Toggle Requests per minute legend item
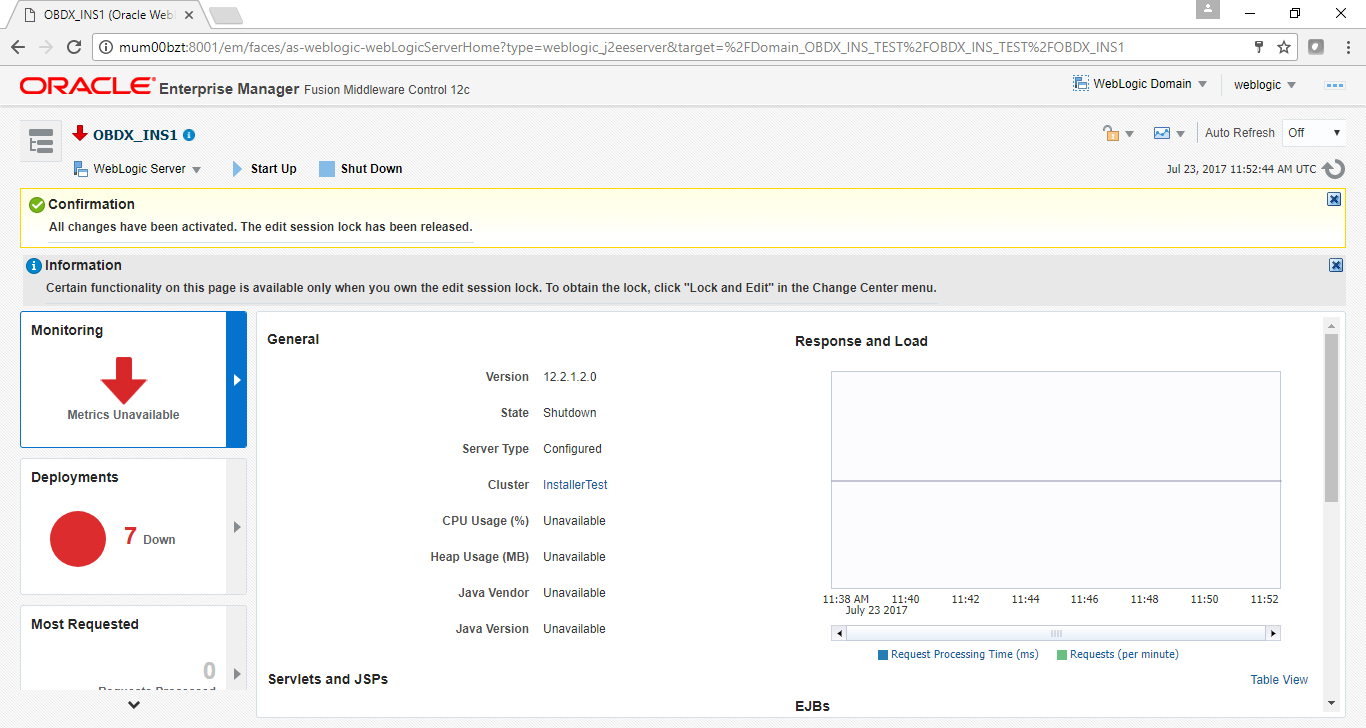The width and height of the screenshot is (1366, 728). click(1117, 655)
